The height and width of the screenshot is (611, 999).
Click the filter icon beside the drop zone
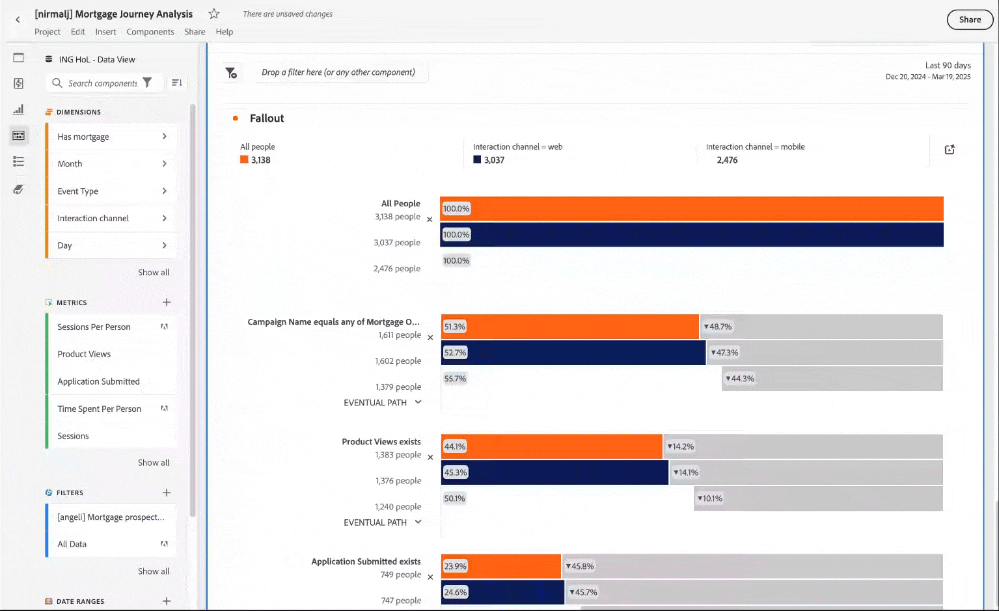click(231, 73)
